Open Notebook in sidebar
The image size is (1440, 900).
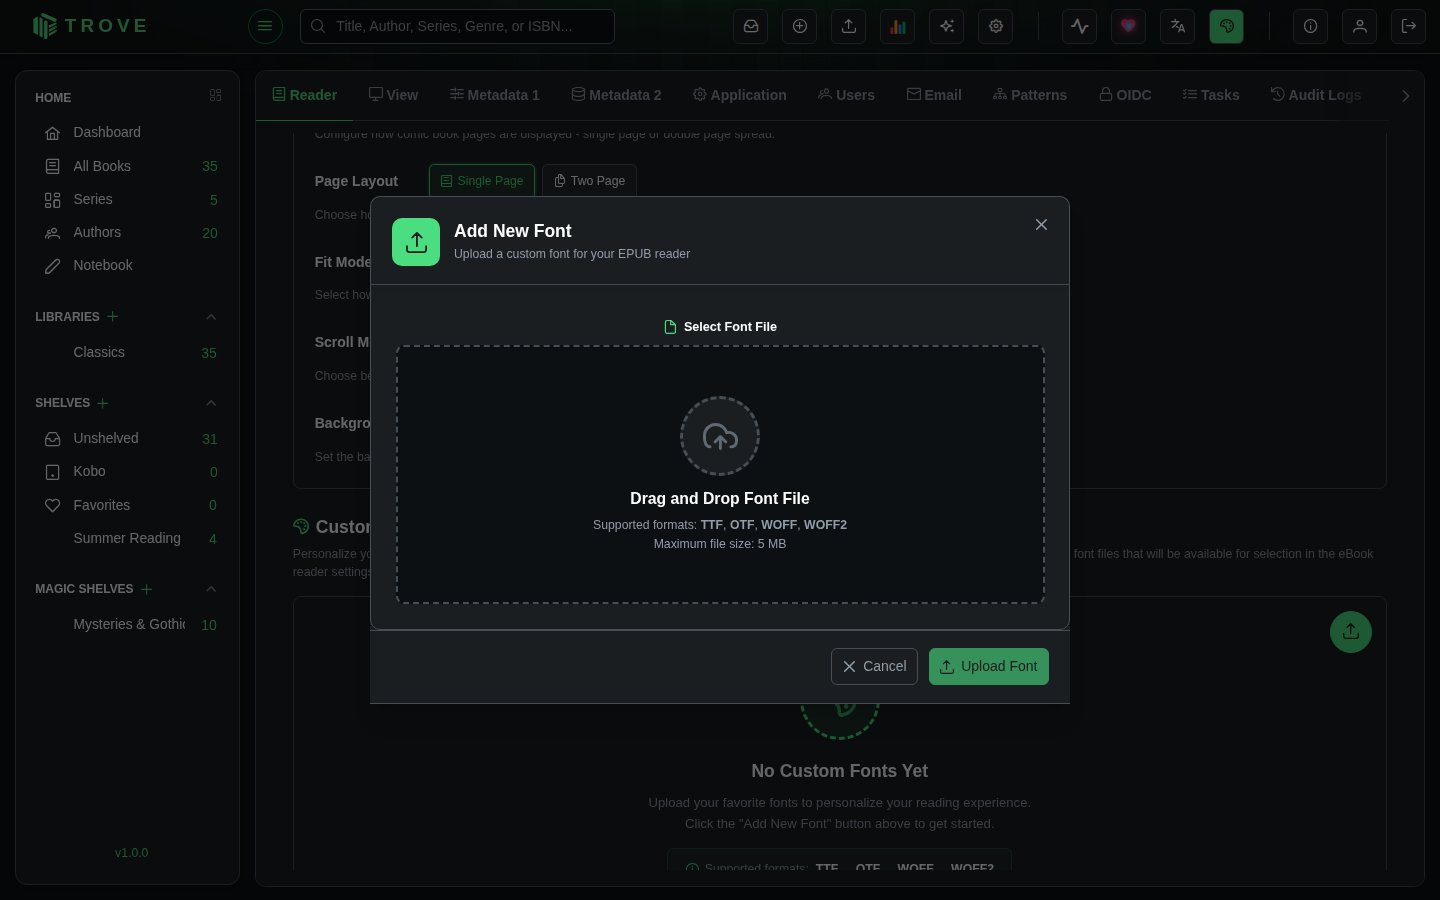128,265
